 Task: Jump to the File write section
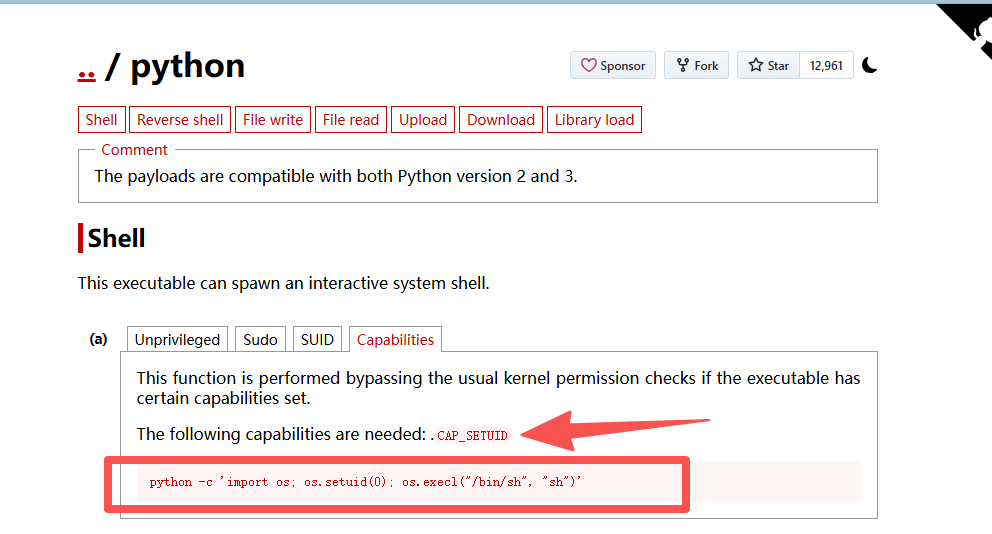coord(273,120)
